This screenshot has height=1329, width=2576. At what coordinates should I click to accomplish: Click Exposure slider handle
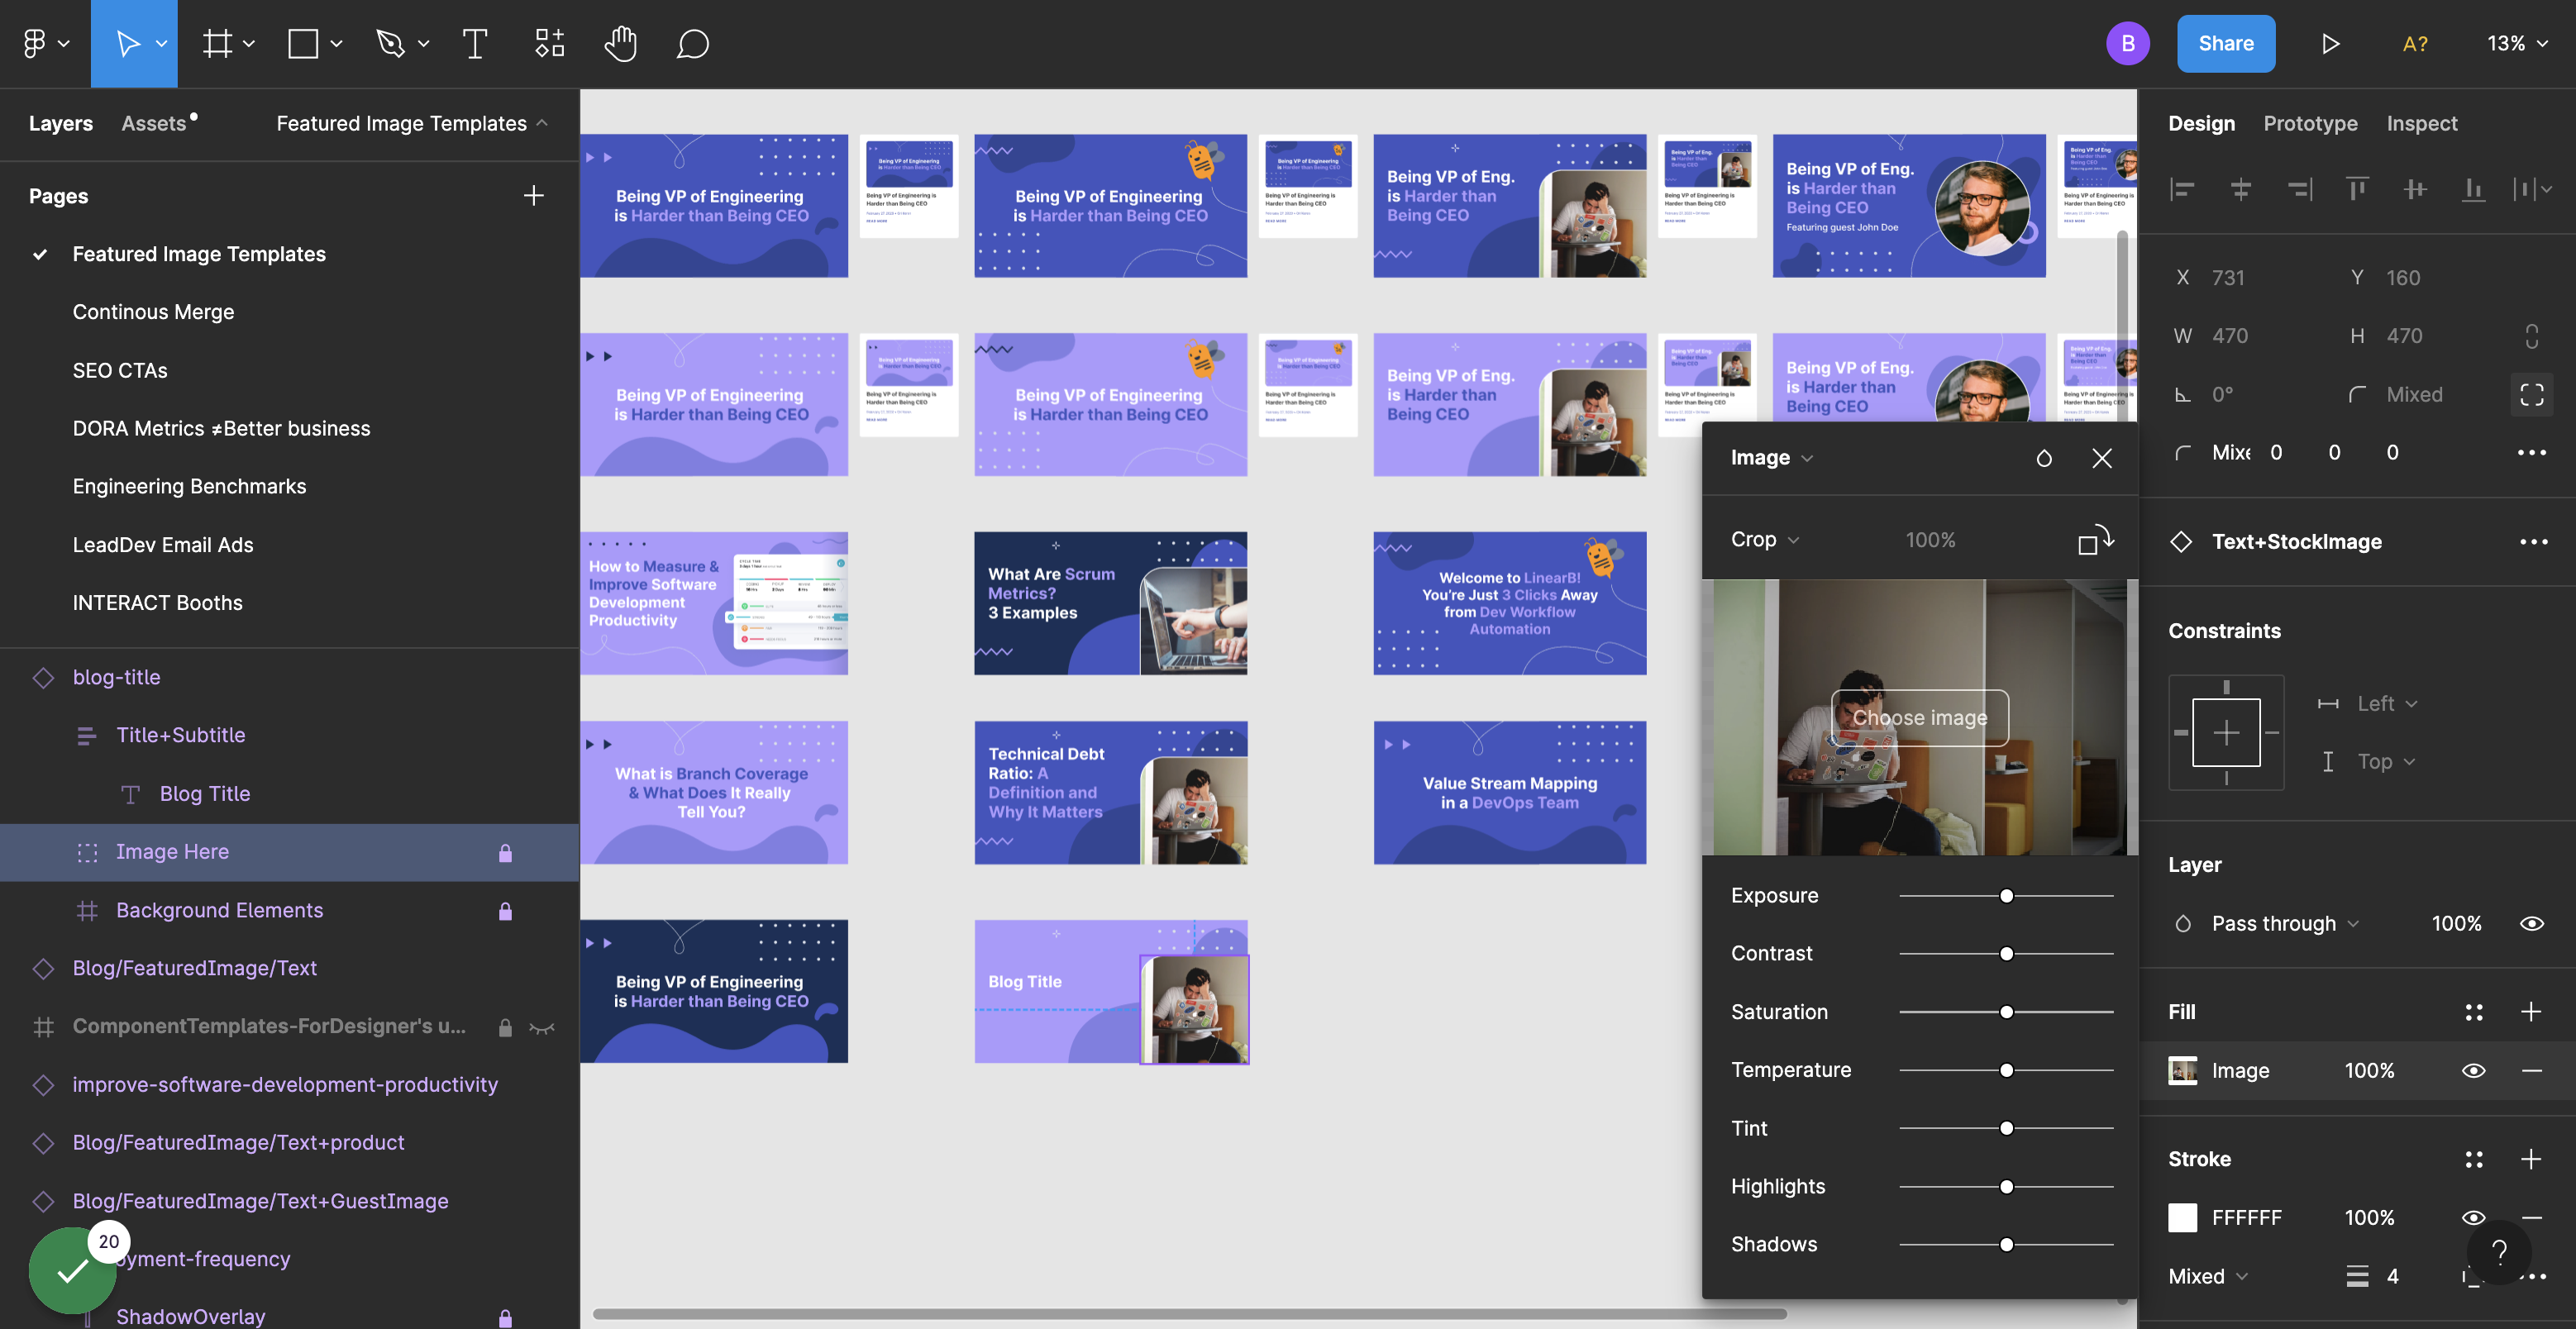(2006, 896)
